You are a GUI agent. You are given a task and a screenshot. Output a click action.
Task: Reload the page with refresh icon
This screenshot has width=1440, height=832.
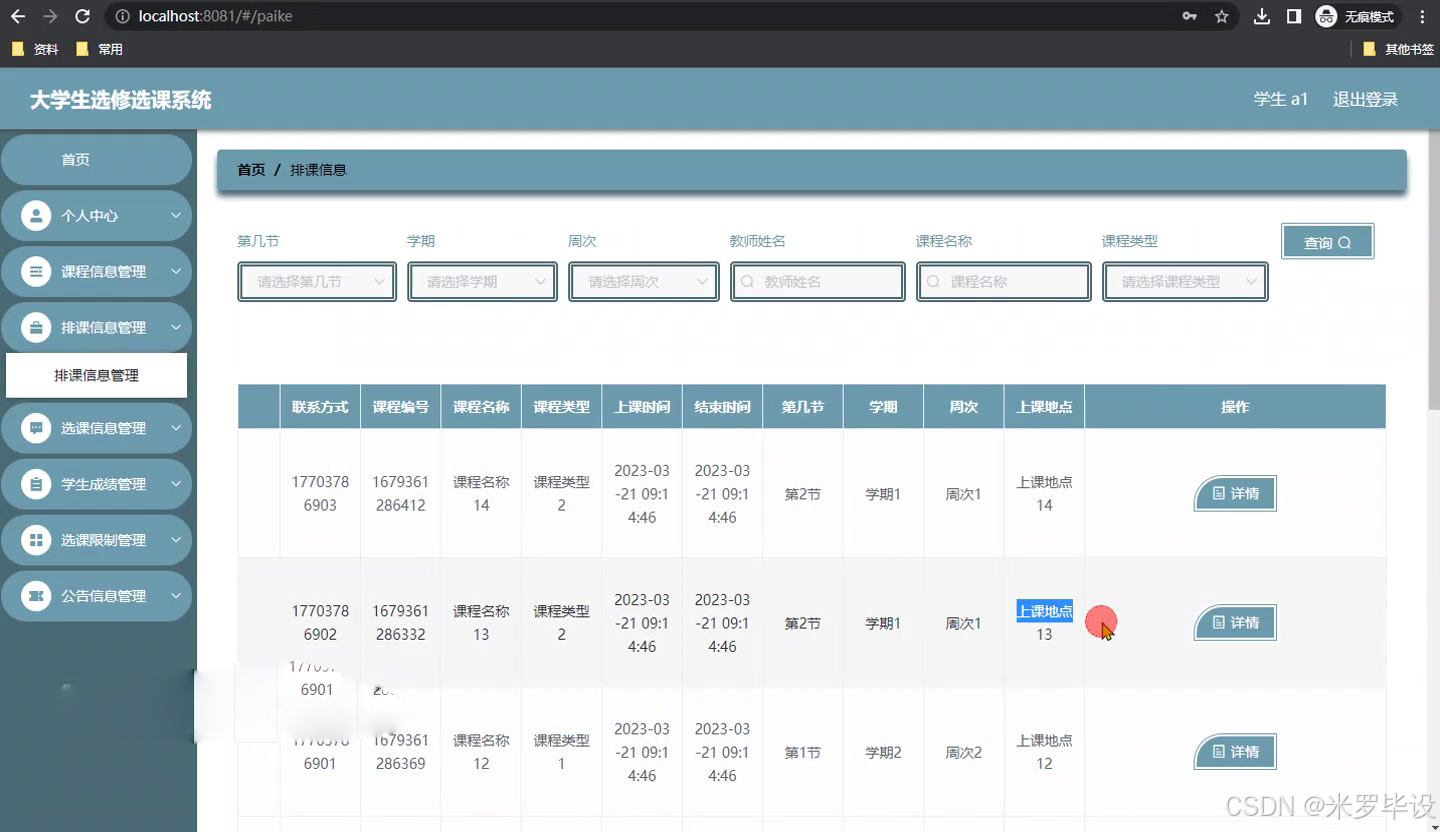tap(83, 16)
